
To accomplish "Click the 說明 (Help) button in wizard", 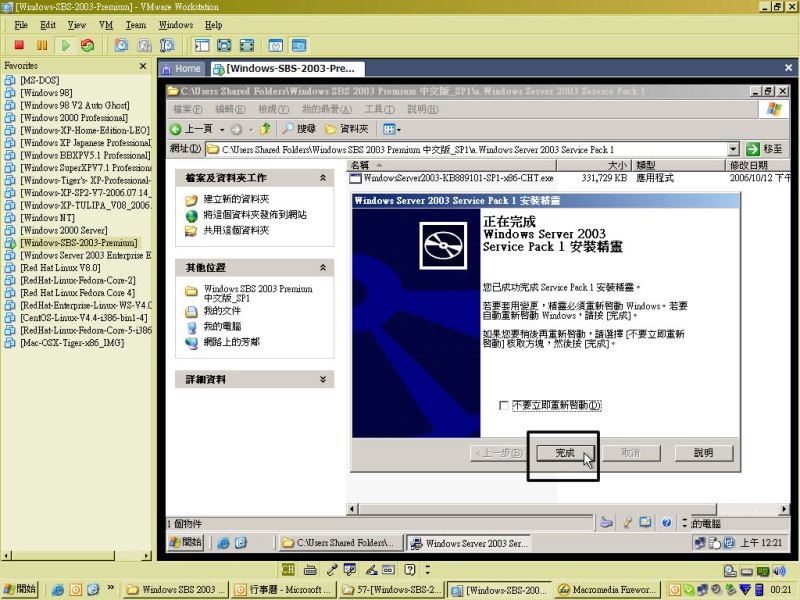I will point(704,453).
